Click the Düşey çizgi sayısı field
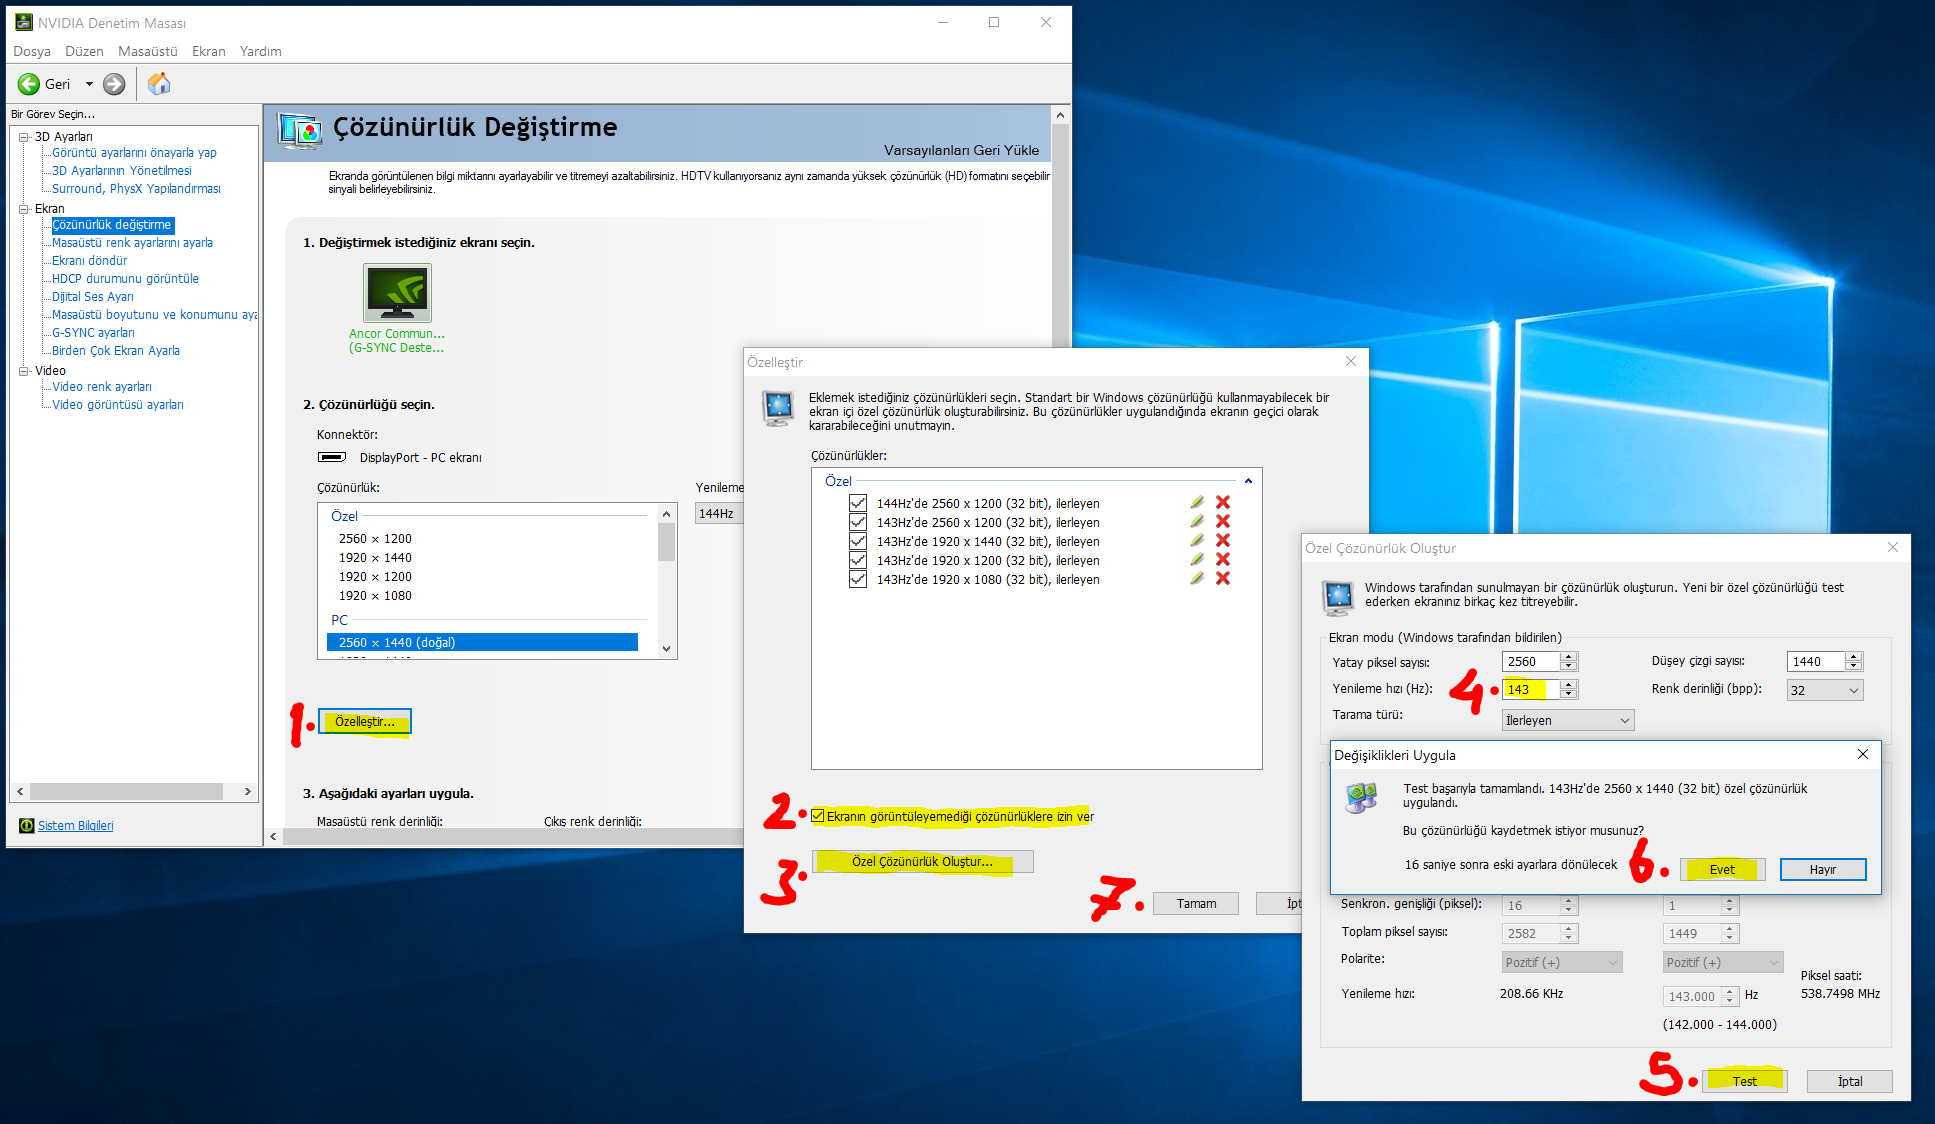Image resolution: width=1935 pixels, height=1124 pixels. click(x=1815, y=661)
